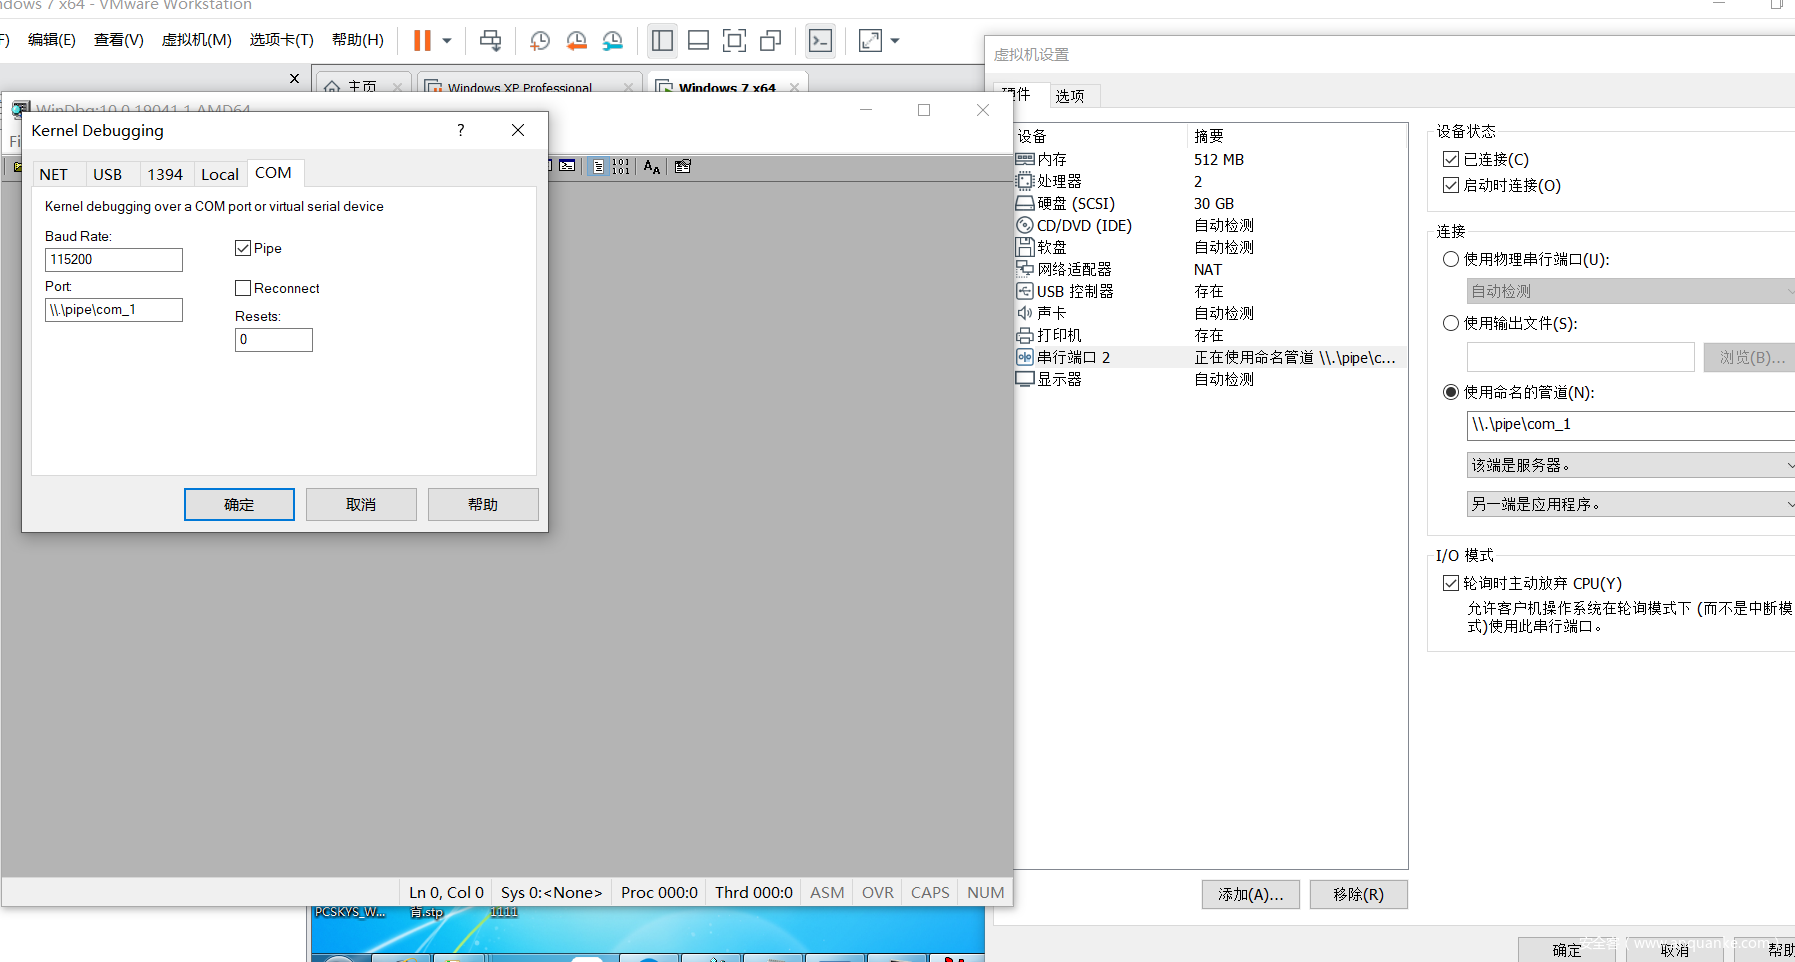
Task: Open the '该端是服务器' dropdown
Action: coord(1630,465)
